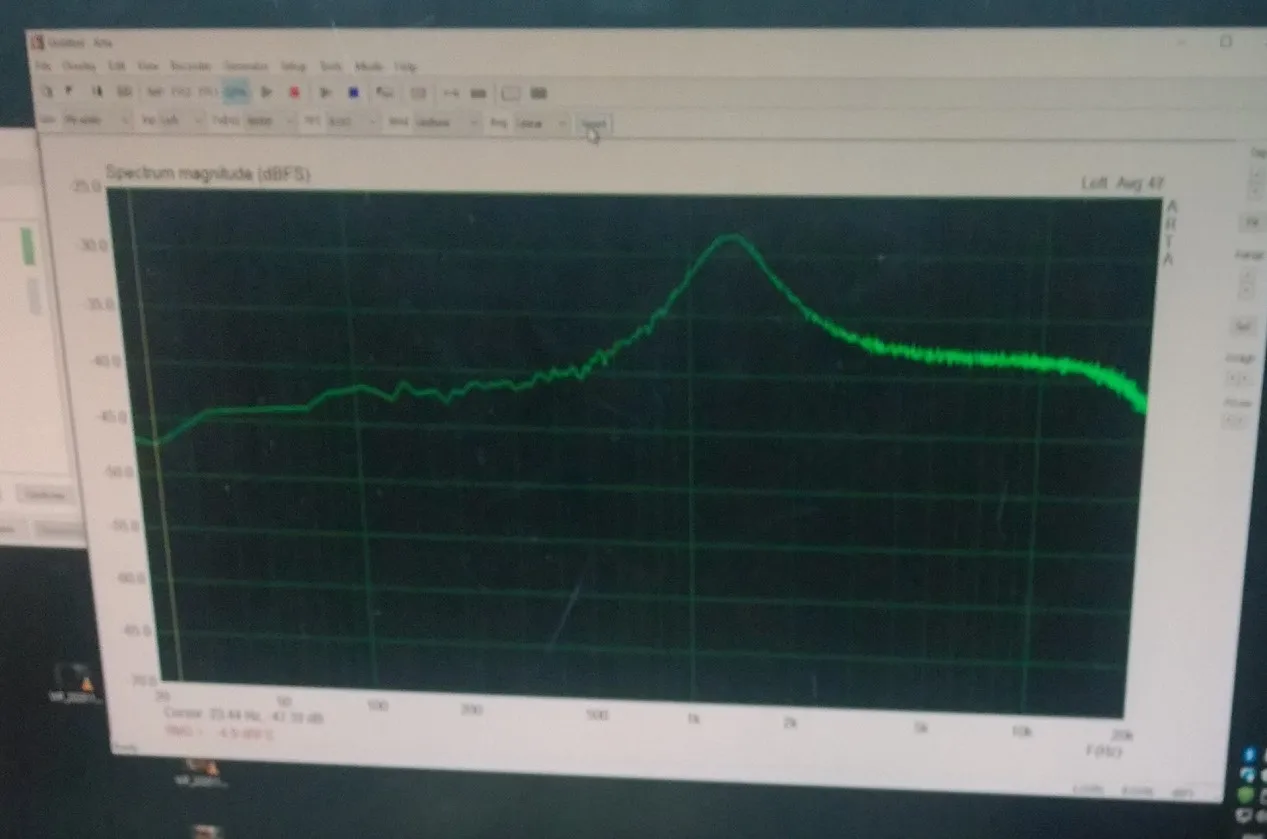Open the Edit menu

116,66
